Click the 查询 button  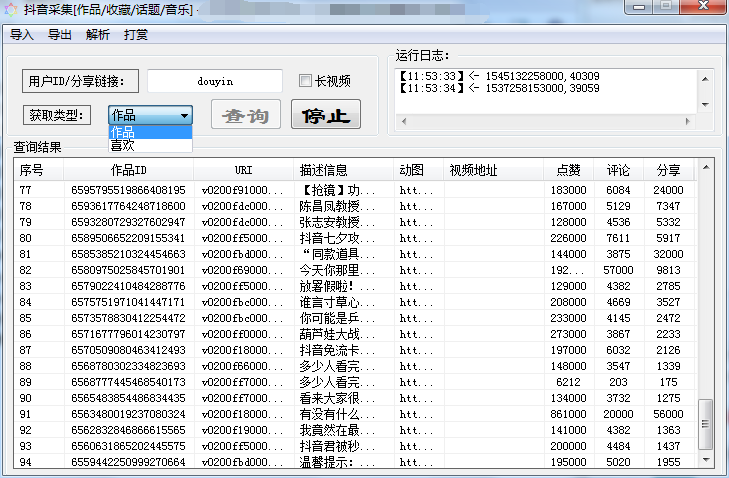pyautogui.click(x=246, y=114)
